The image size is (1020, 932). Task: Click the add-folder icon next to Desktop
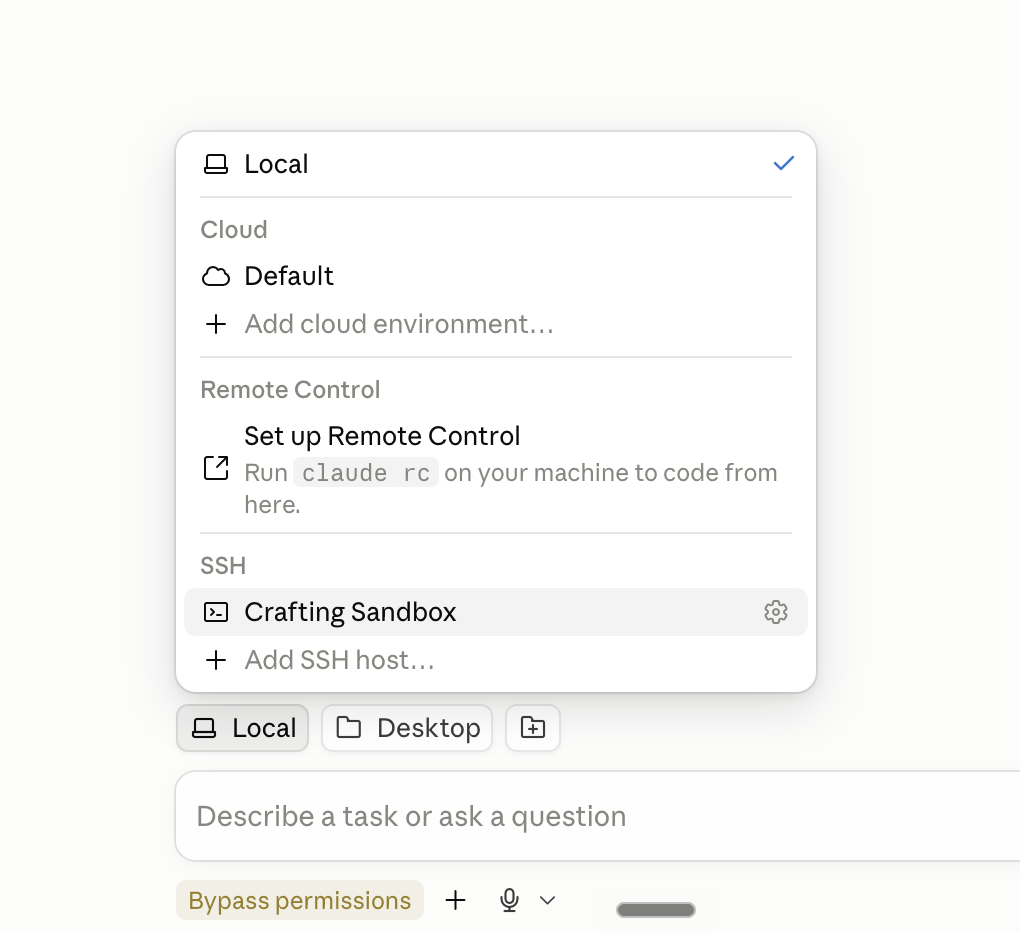point(533,728)
